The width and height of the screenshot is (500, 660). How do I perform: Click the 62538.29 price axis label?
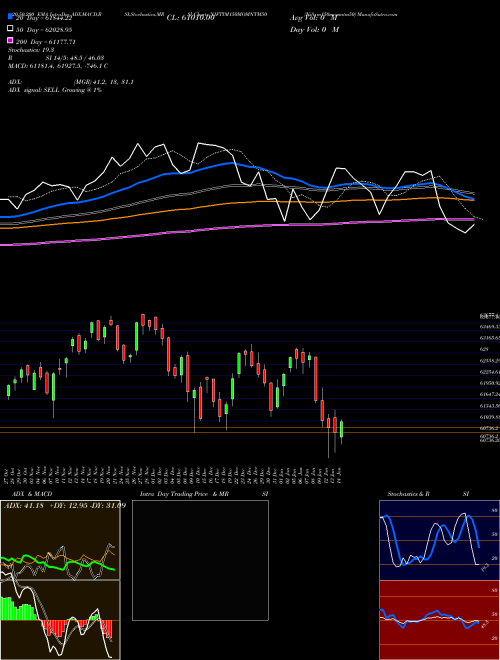(x=489, y=361)
